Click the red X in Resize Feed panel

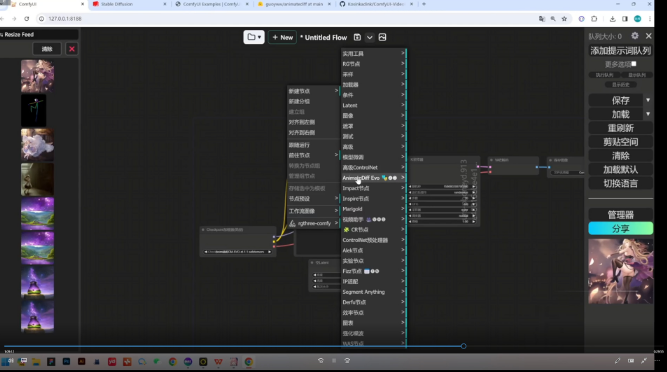pyautogui.click(x=72, y=49)
